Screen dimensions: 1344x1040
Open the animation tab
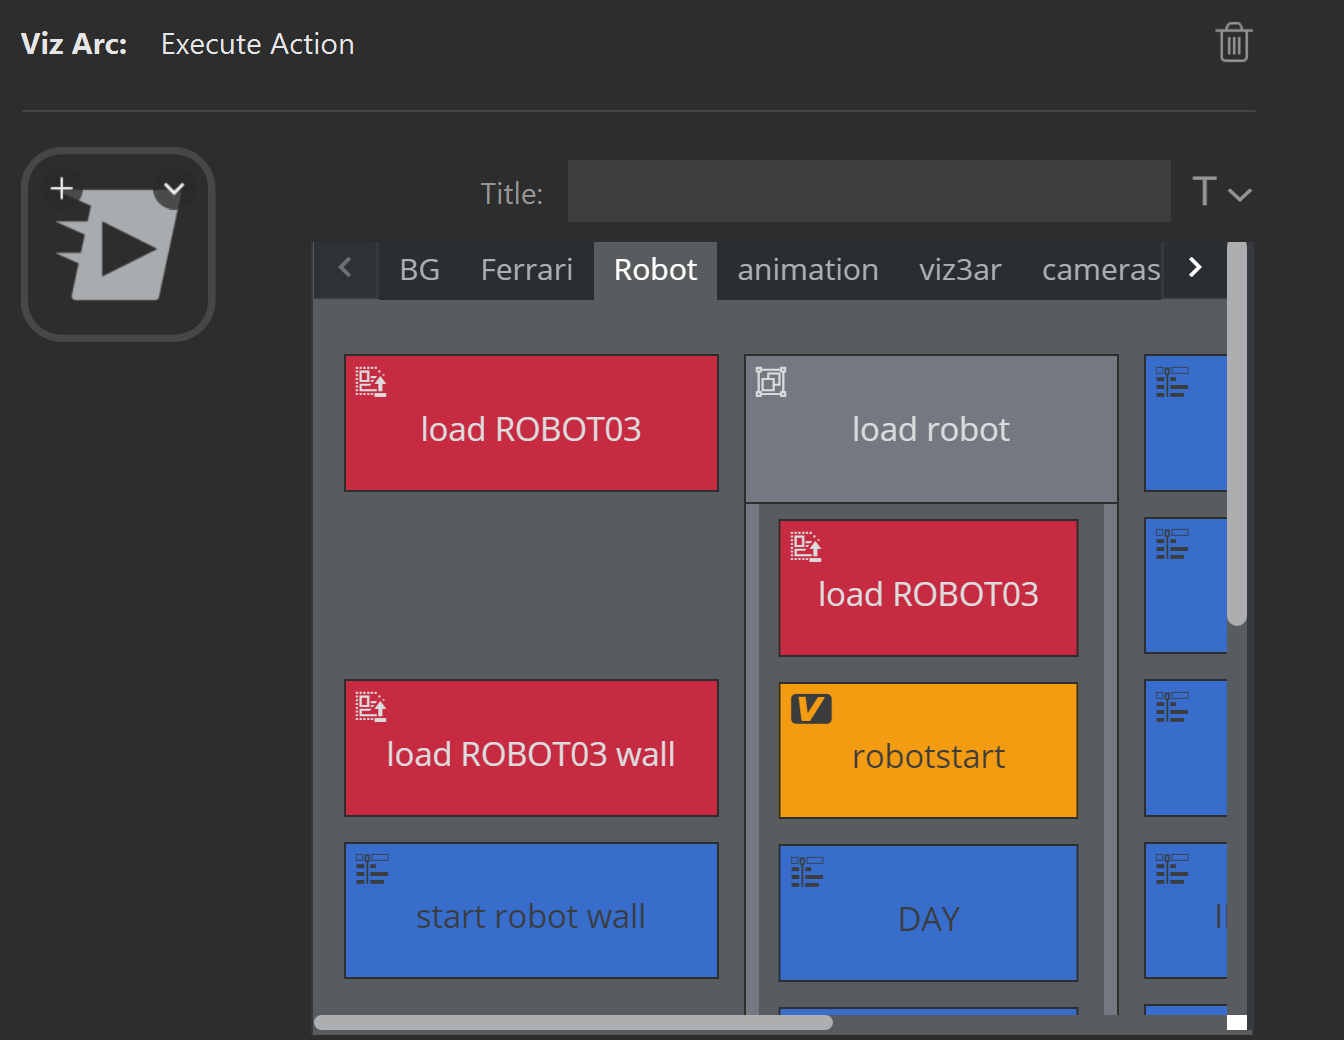tap(808, 270)
